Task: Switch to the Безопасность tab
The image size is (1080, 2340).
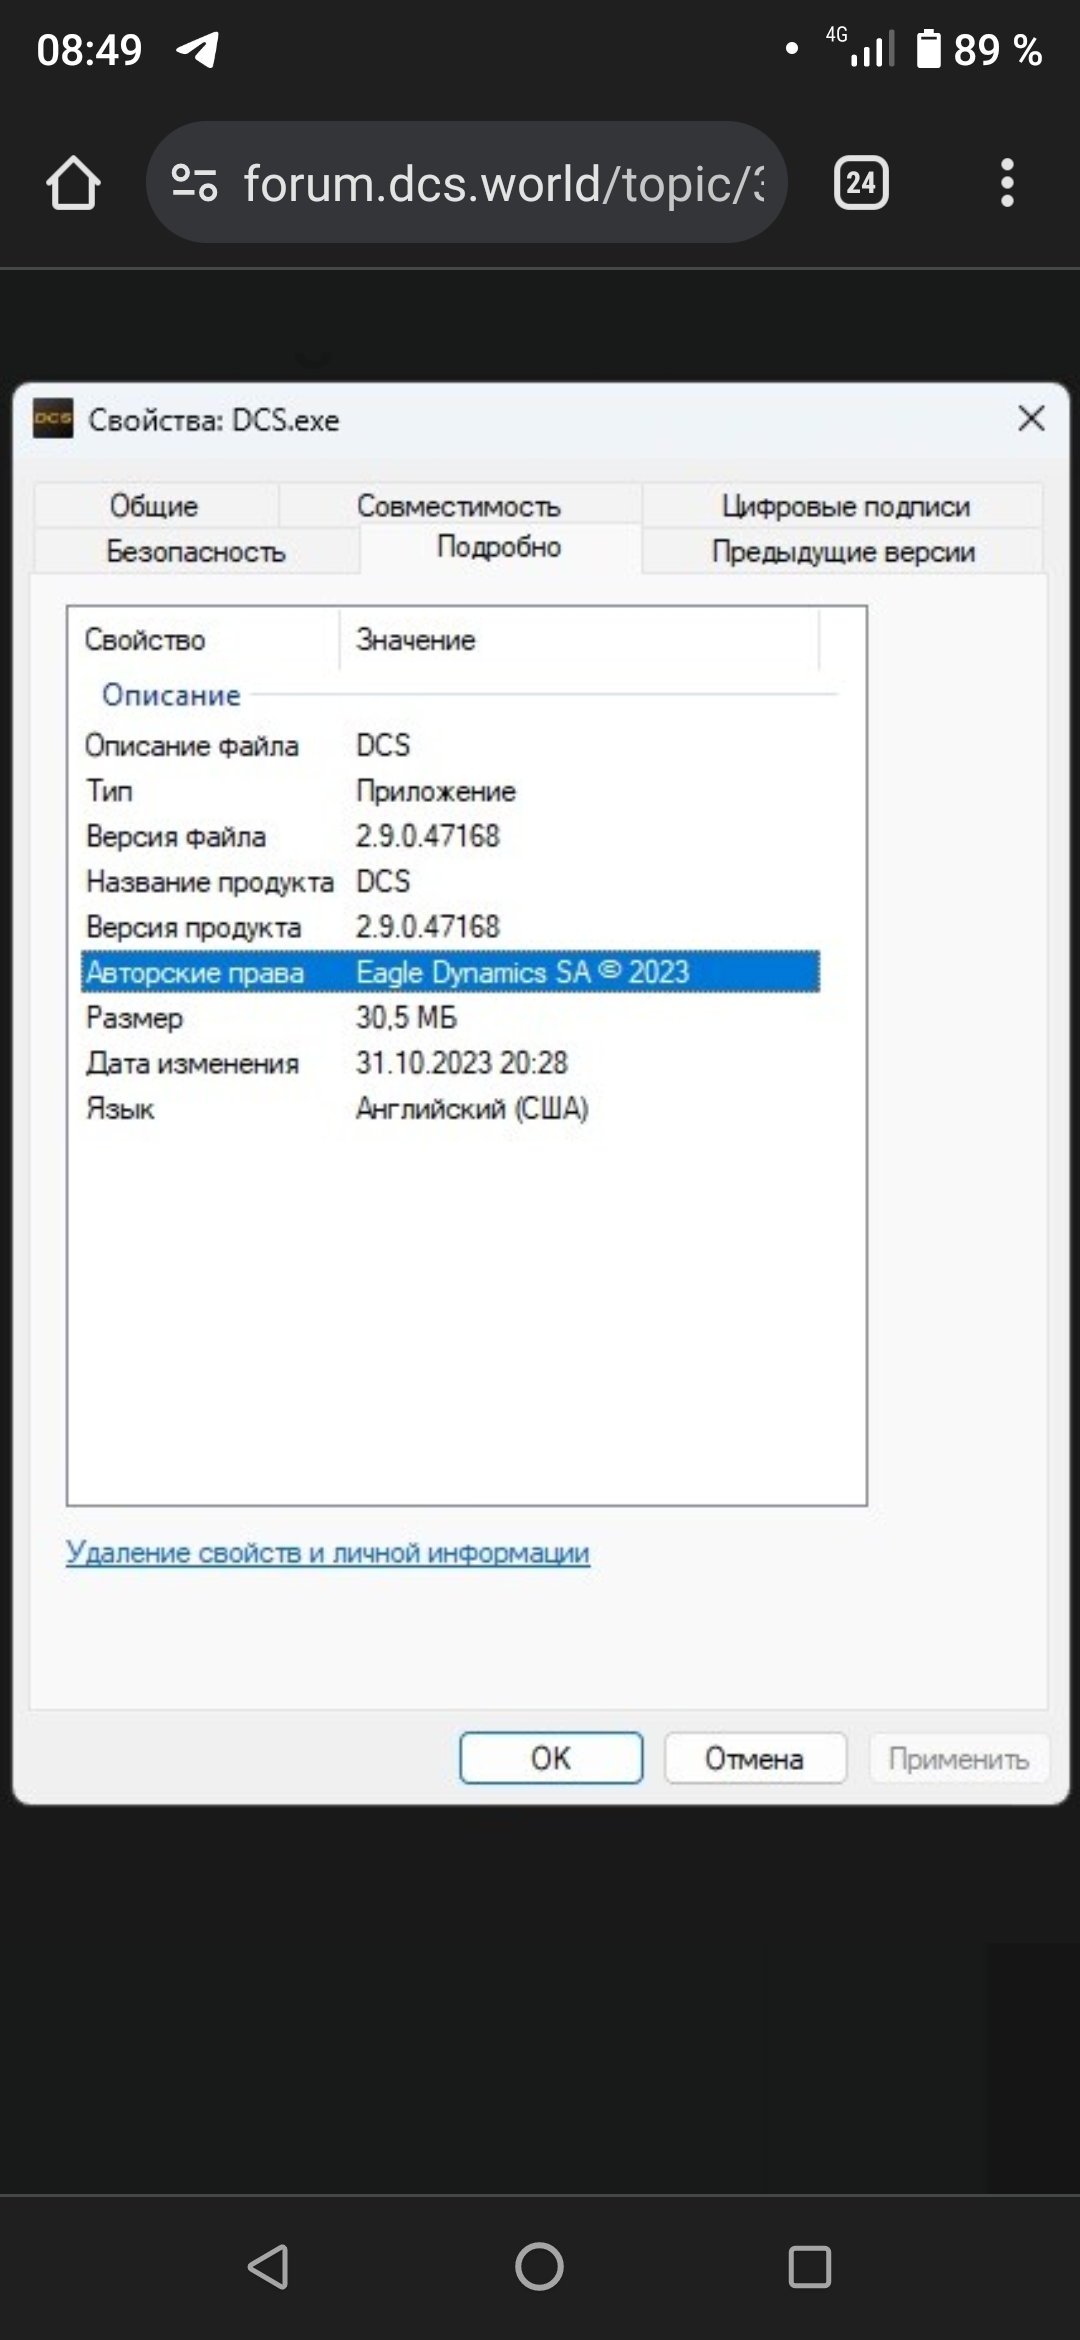Action: coord(196,551)
